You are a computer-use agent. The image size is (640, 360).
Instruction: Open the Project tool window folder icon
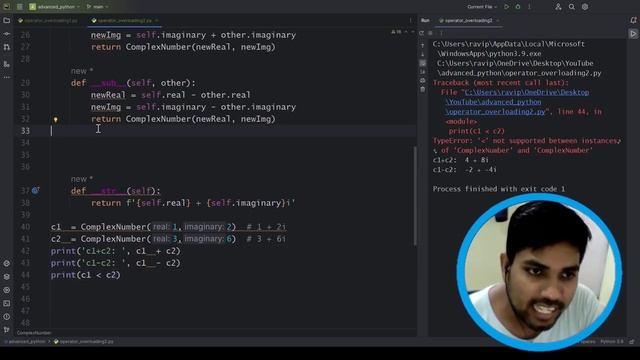pos(7,20)
